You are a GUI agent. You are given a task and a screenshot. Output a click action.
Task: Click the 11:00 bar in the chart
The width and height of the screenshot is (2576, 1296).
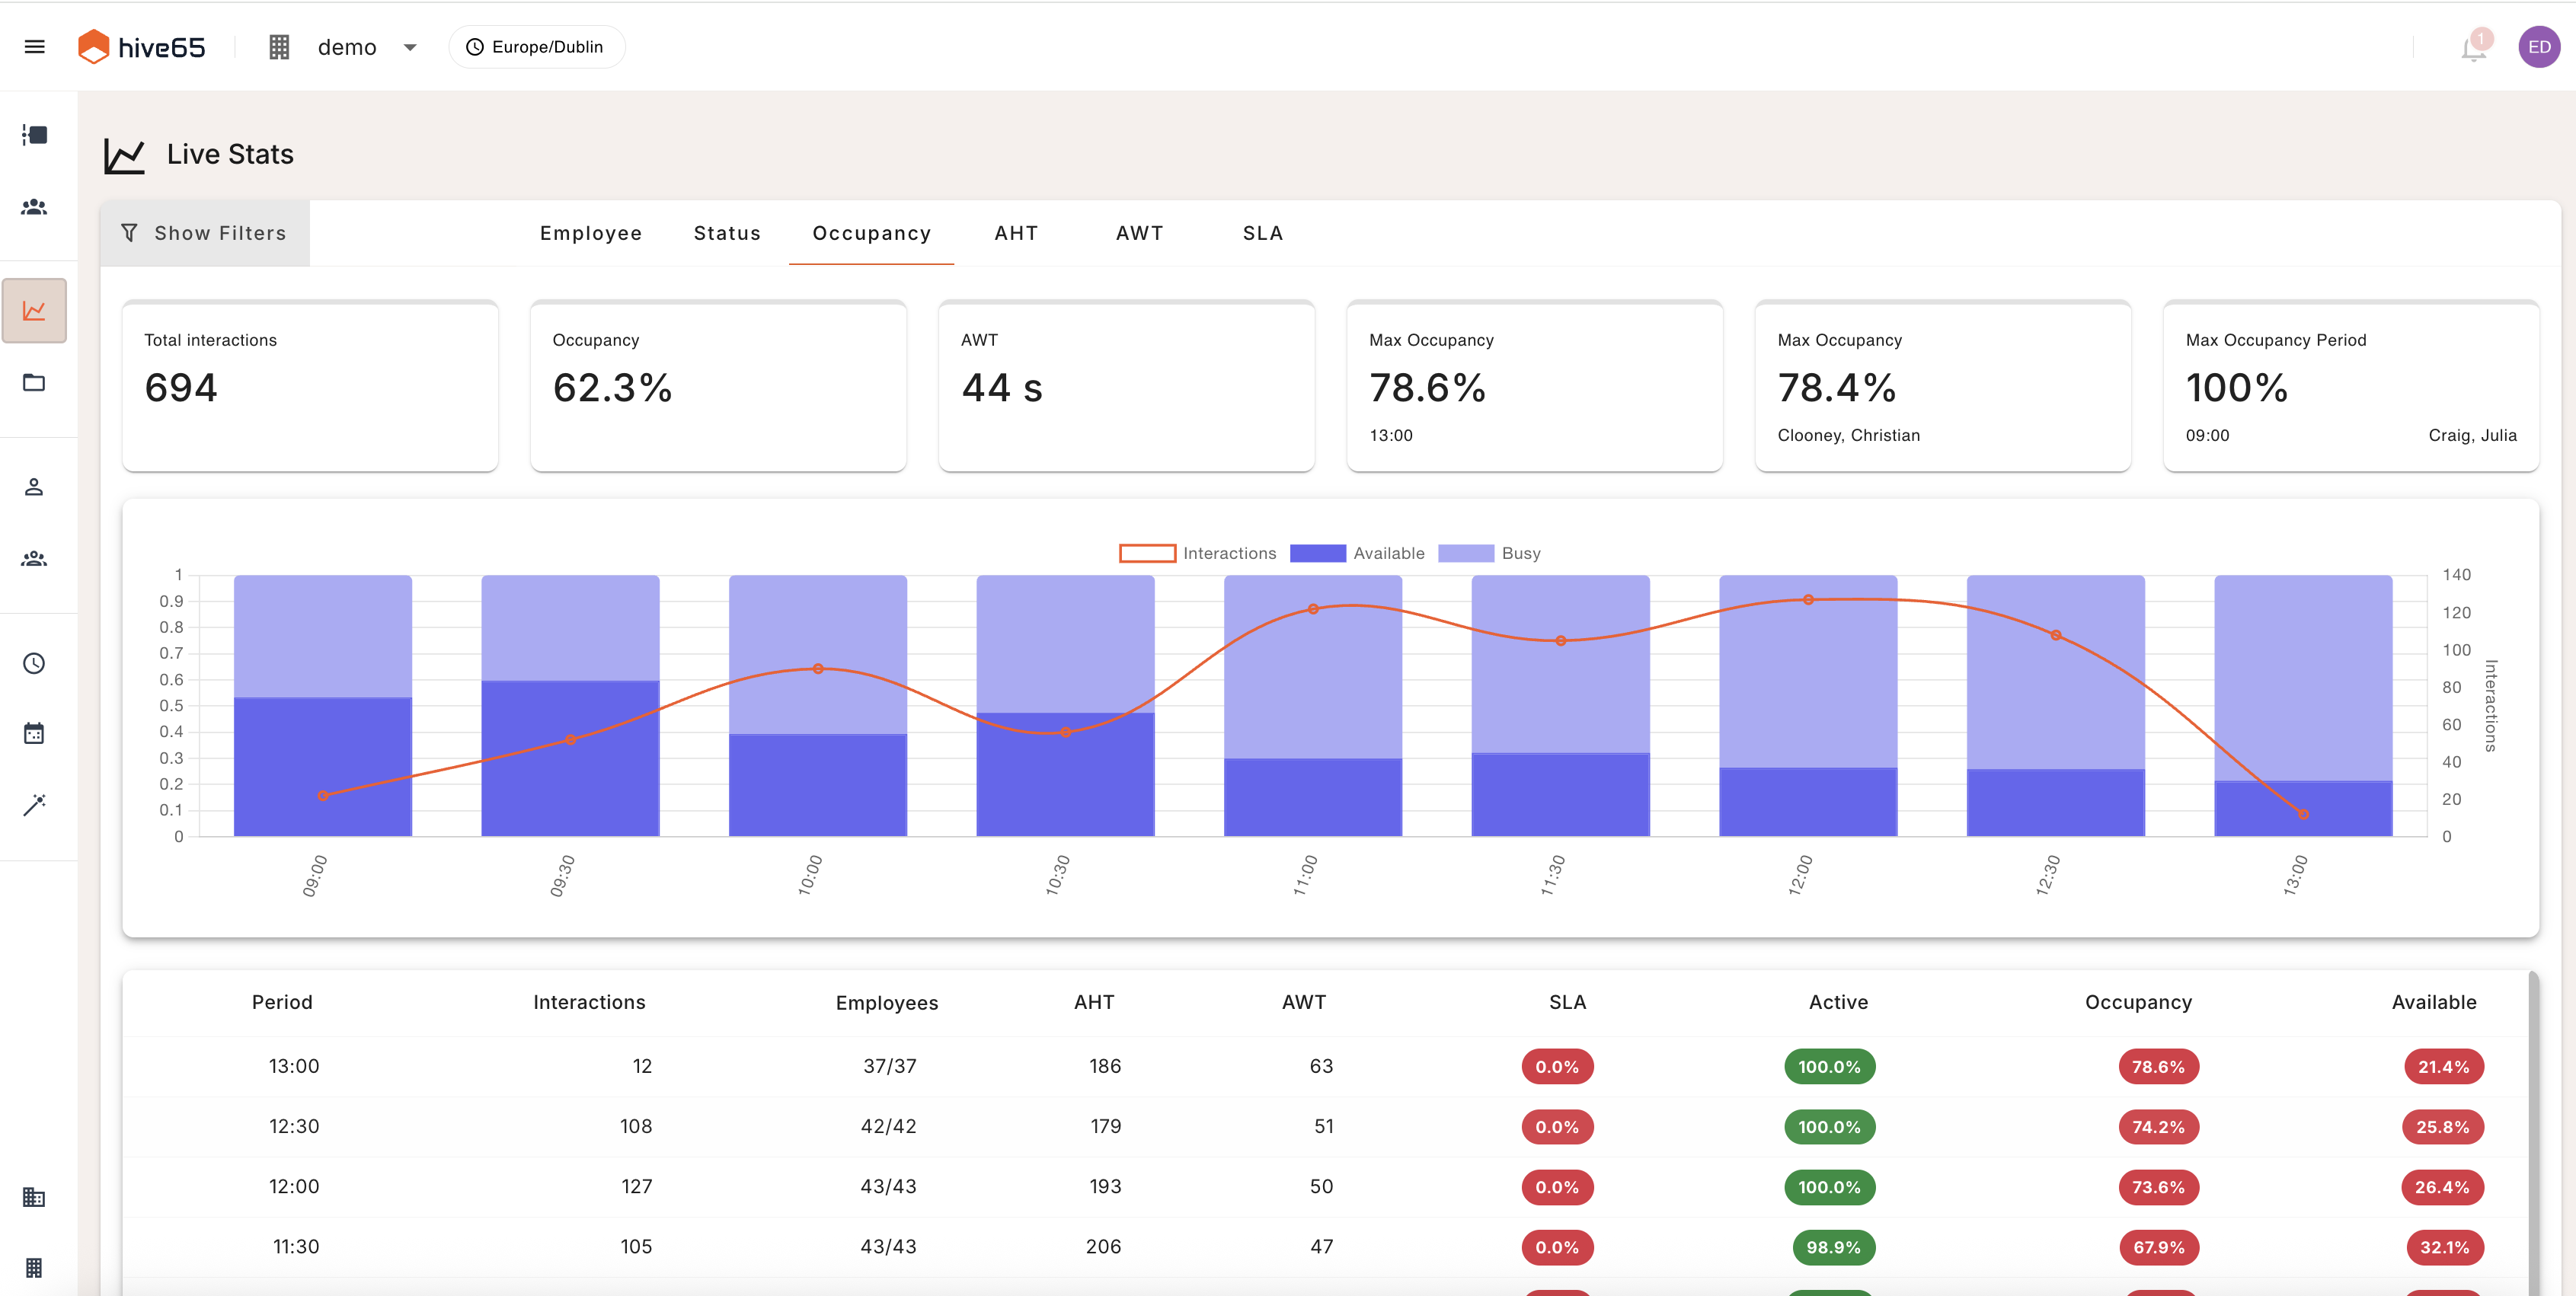point(1313,706)
